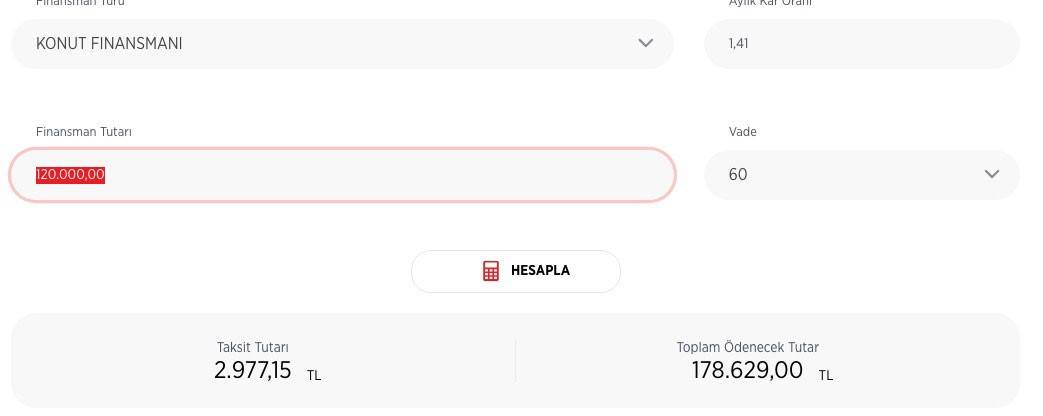This screenshot has height=416, width=1043.
Task: Select the Toplam Ödenecek Tutar label
Action: click(748, 347)
